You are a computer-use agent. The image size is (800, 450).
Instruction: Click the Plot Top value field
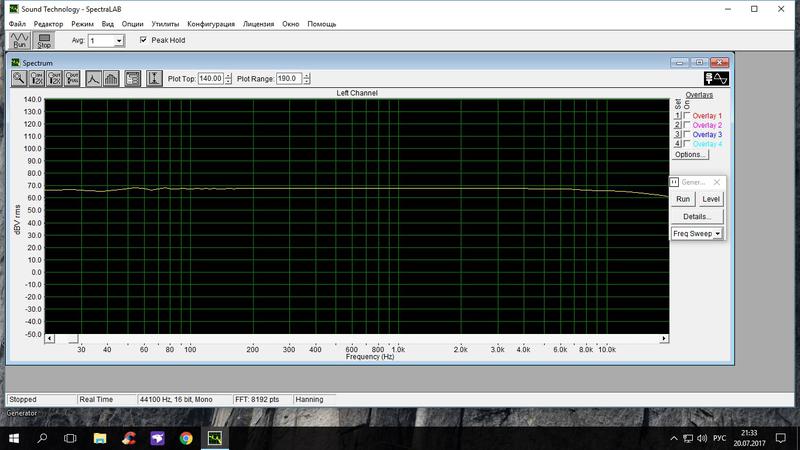coord(210,79)
